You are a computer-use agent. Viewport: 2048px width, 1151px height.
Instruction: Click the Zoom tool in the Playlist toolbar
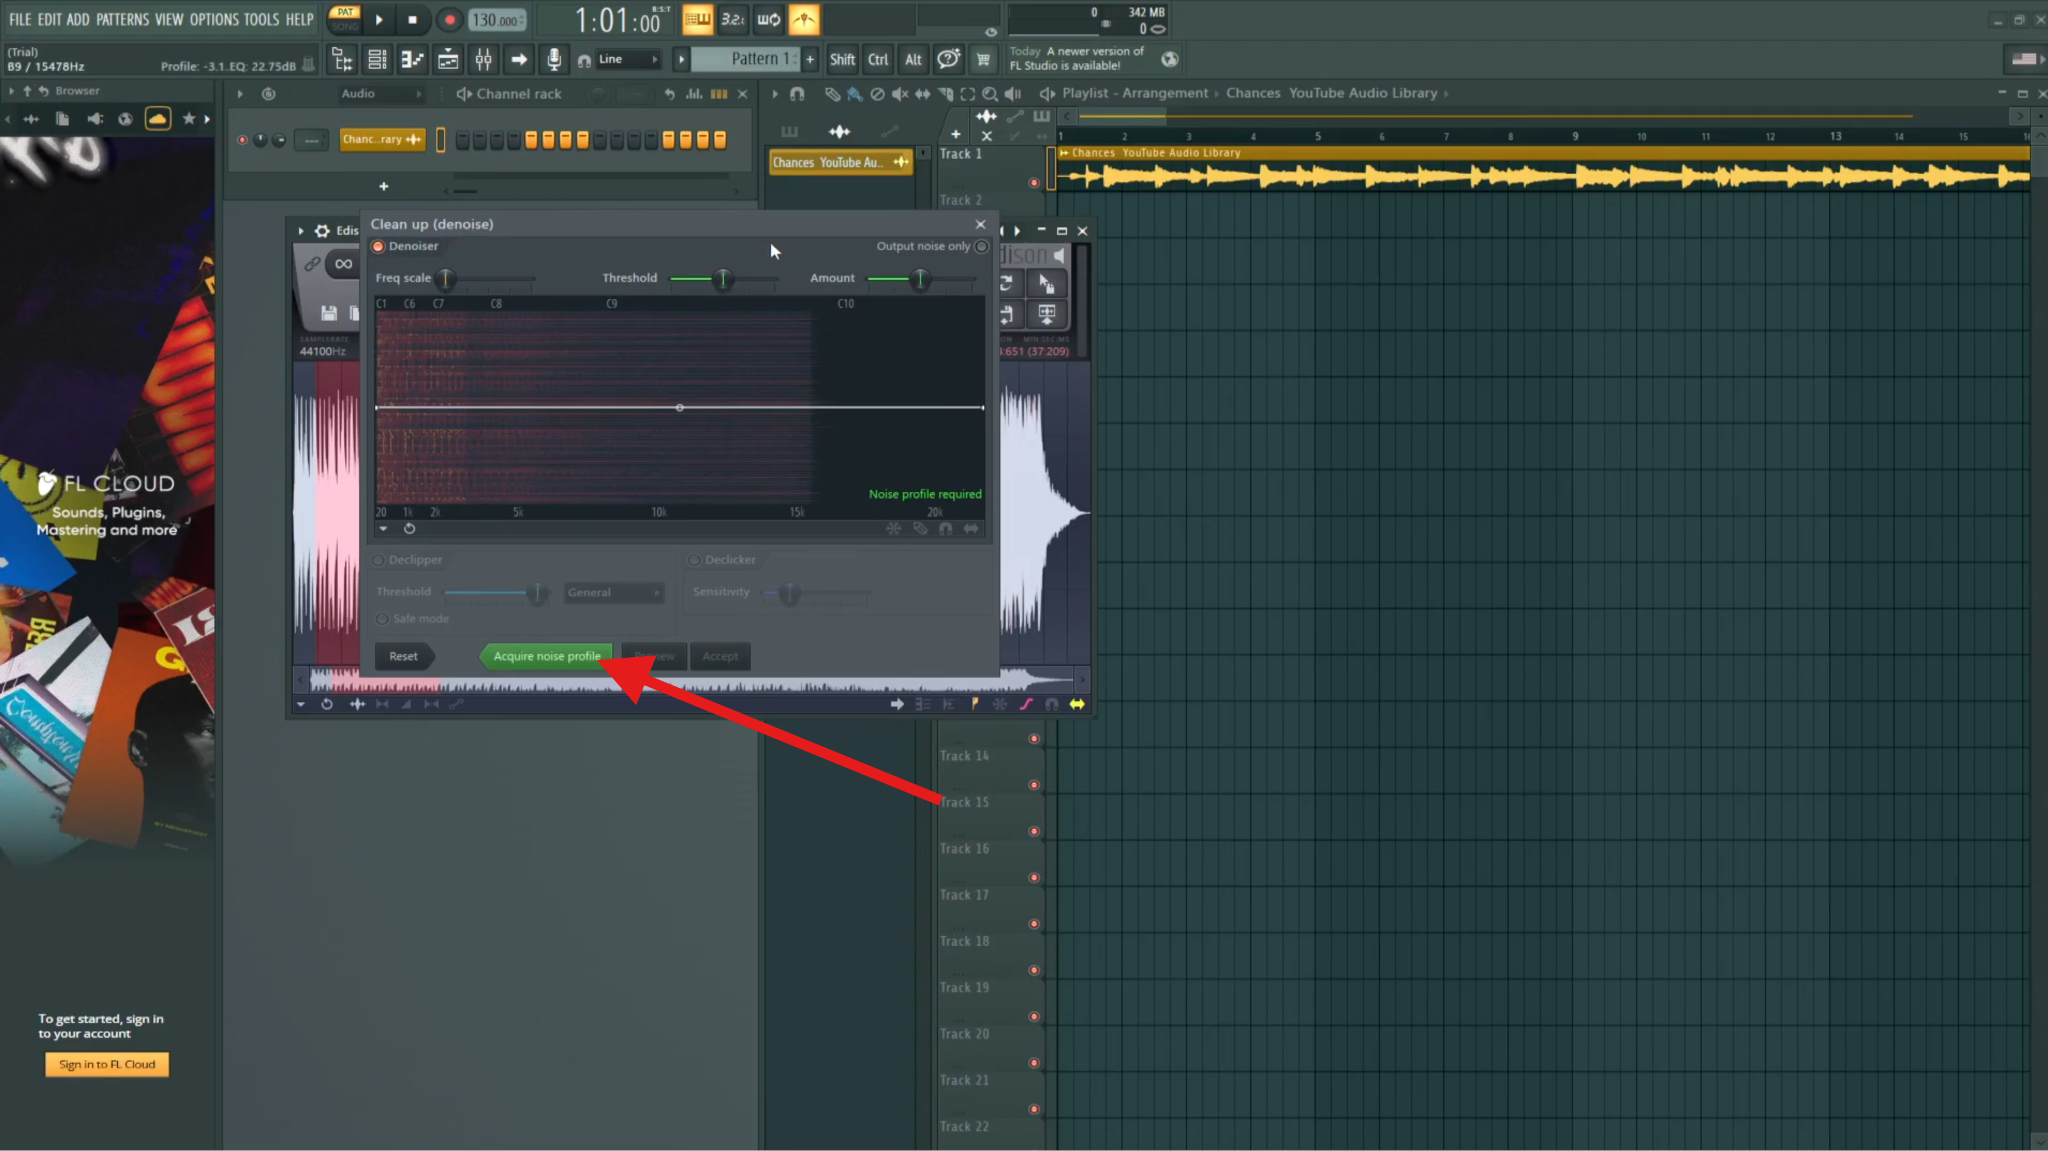tap(990, 93)
